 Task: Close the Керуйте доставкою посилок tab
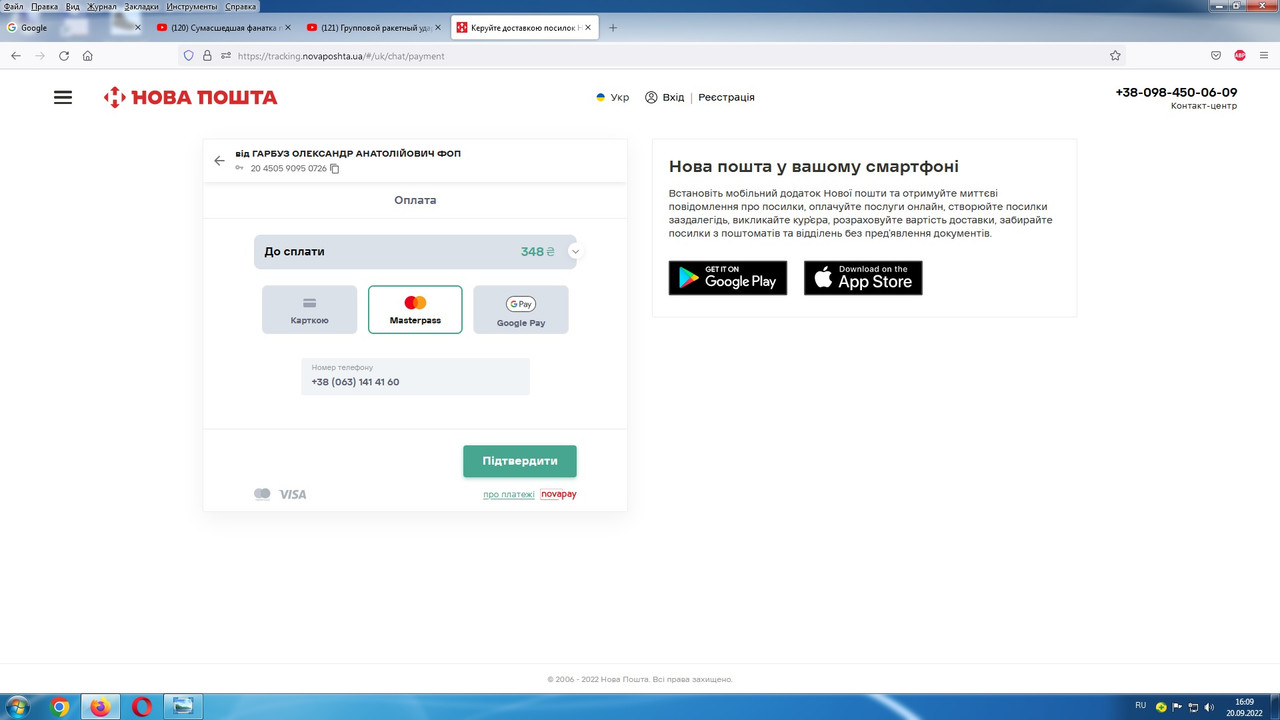coord(587,27)
